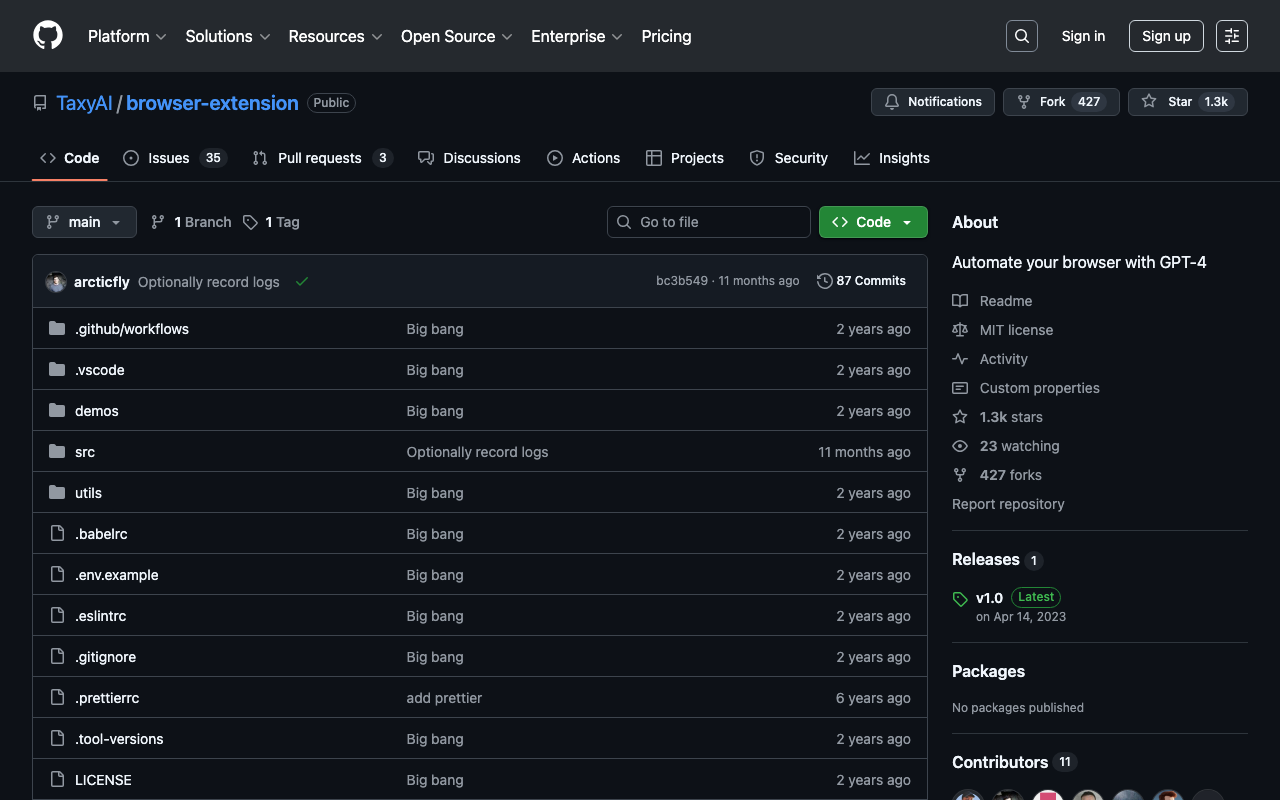This screenshot has width=1280, height=800.
Task: Click the v1.0 release tag icon
Action: point(960,599)
